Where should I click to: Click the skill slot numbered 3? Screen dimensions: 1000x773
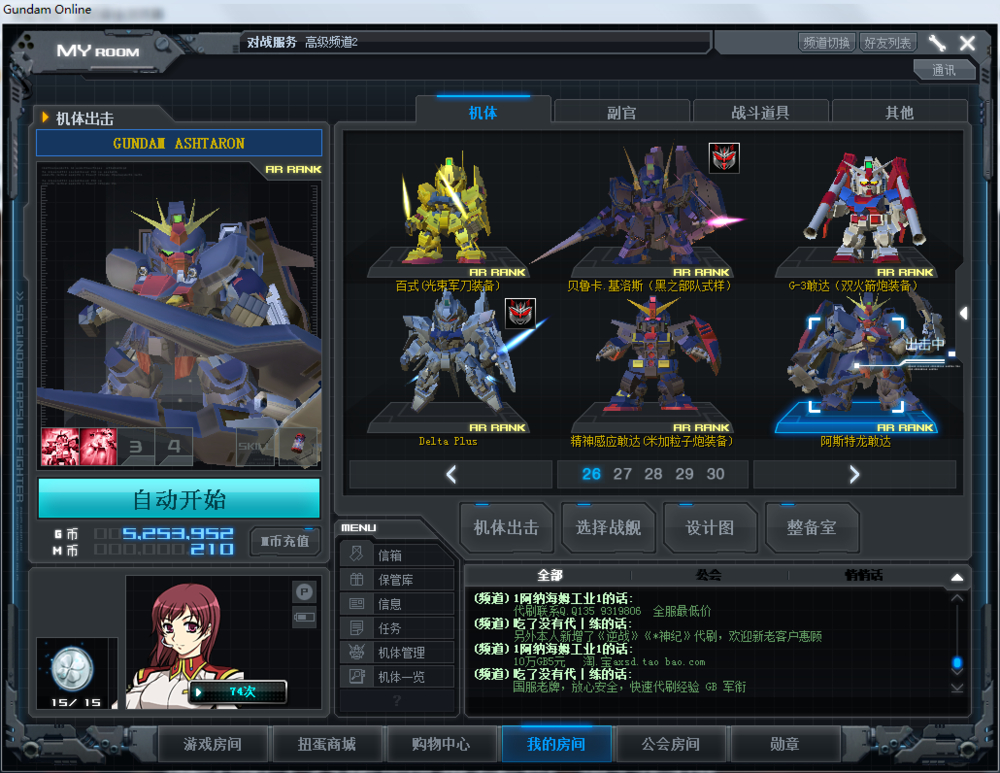coord(136,446)
